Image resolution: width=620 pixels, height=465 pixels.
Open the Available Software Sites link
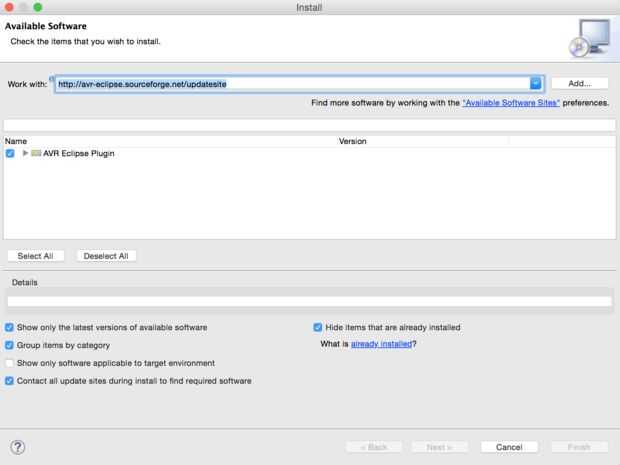[x=510, y=103]
